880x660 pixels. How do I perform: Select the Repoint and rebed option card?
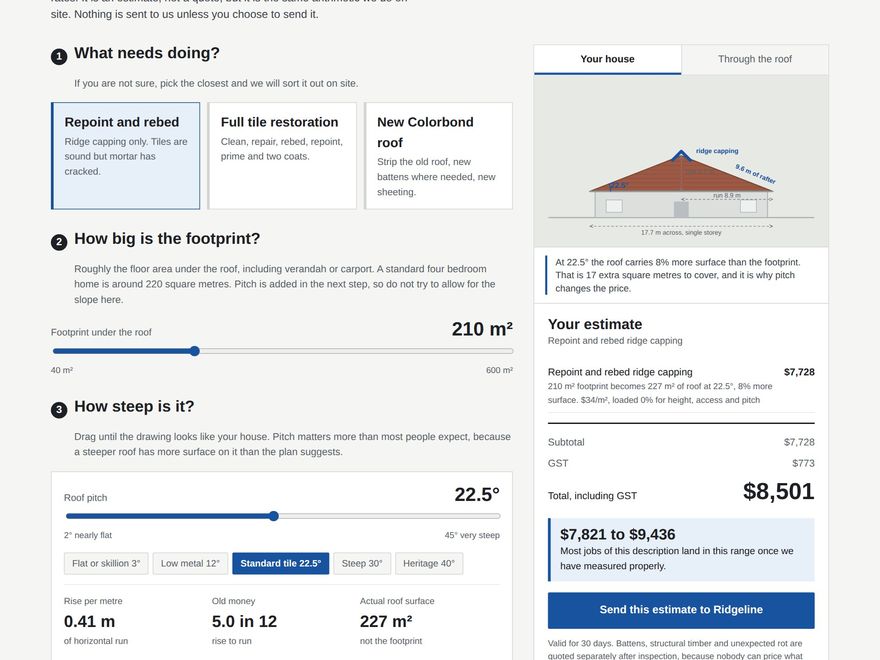tap(126, 155)
